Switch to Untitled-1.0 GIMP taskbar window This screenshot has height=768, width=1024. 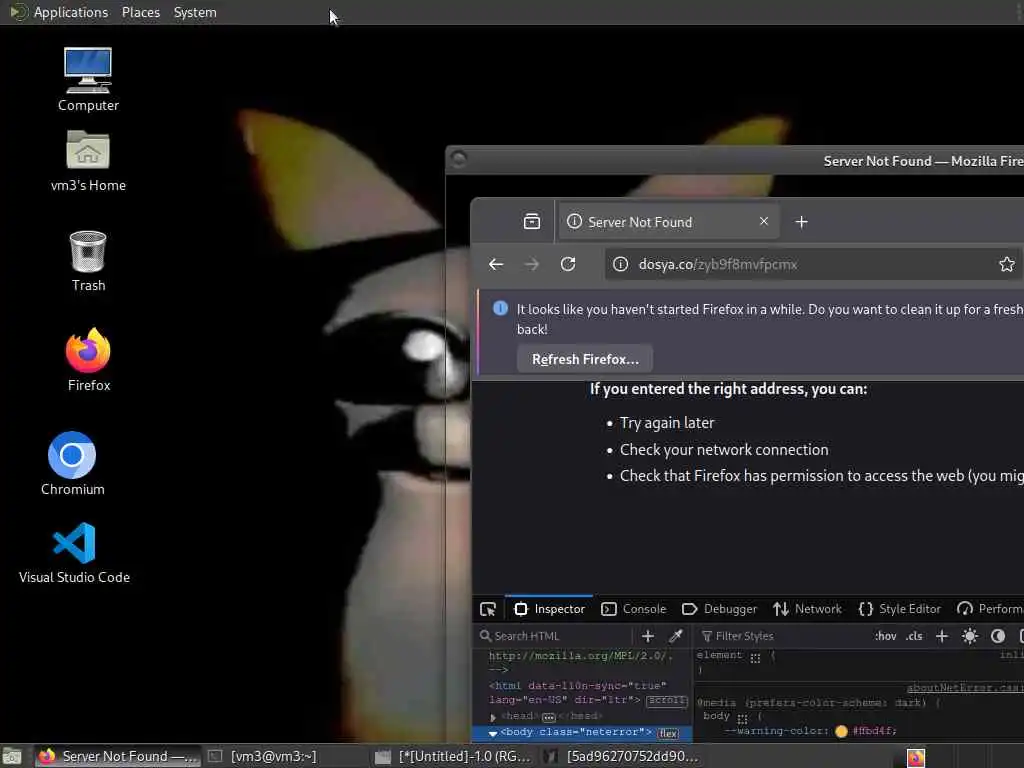(x=456, y=756)
